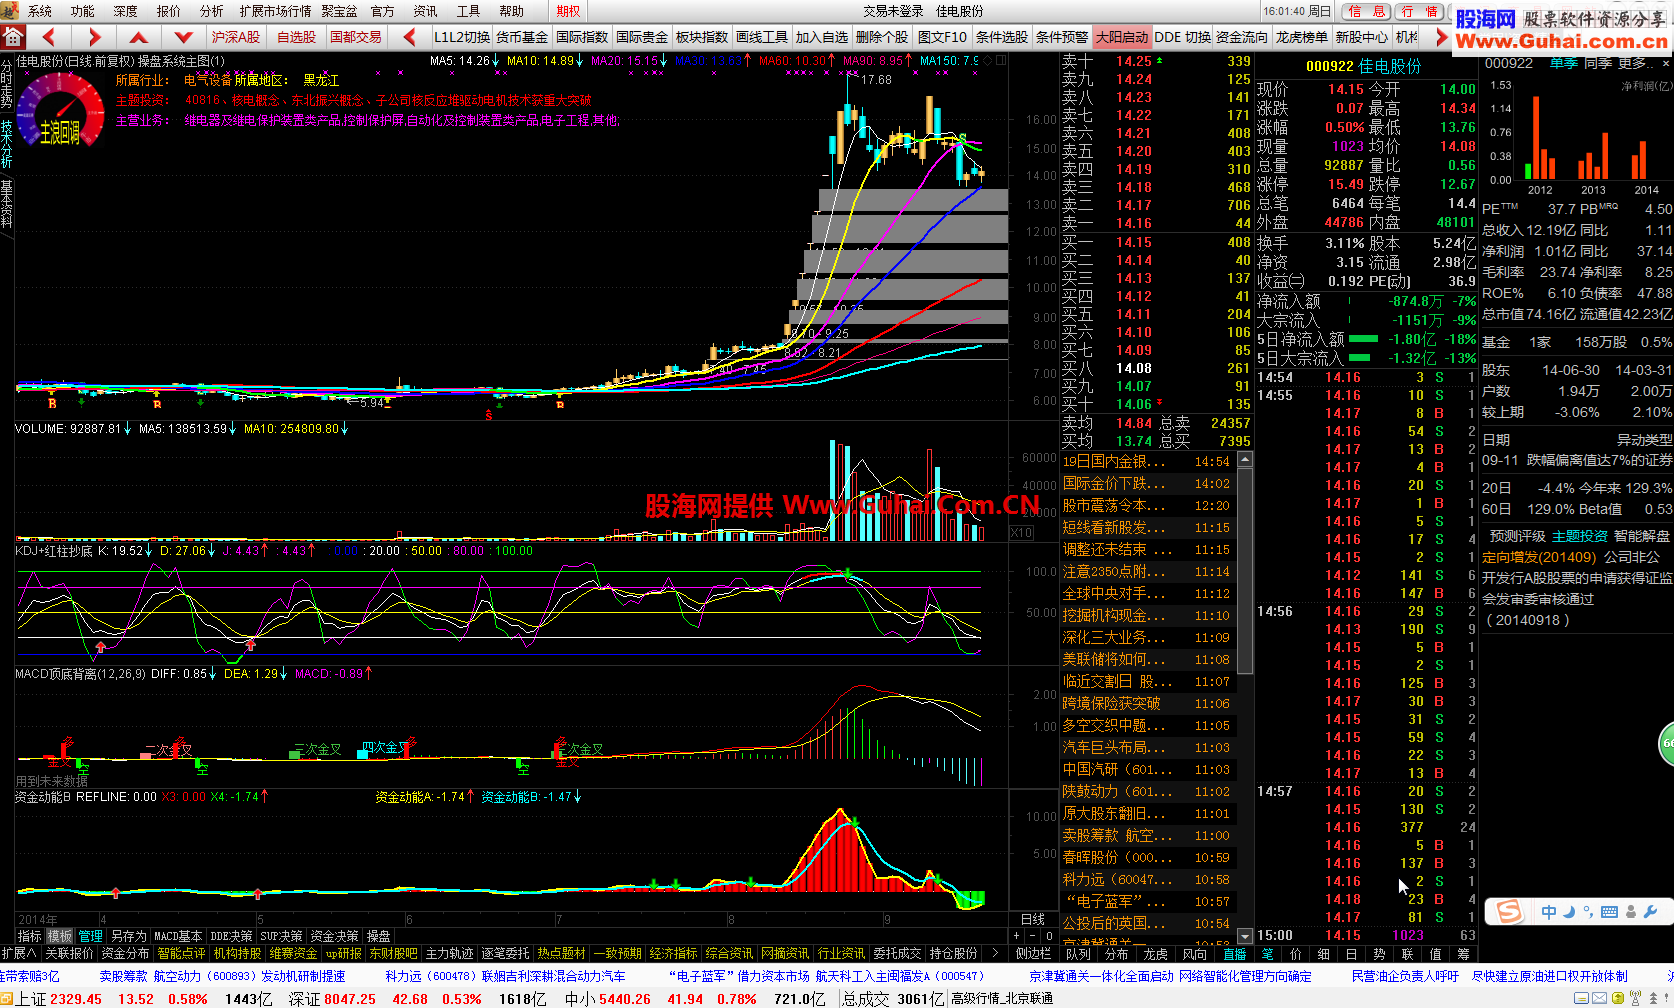Open the 日线 period selector
1674x1008 pixels.
1033,919
